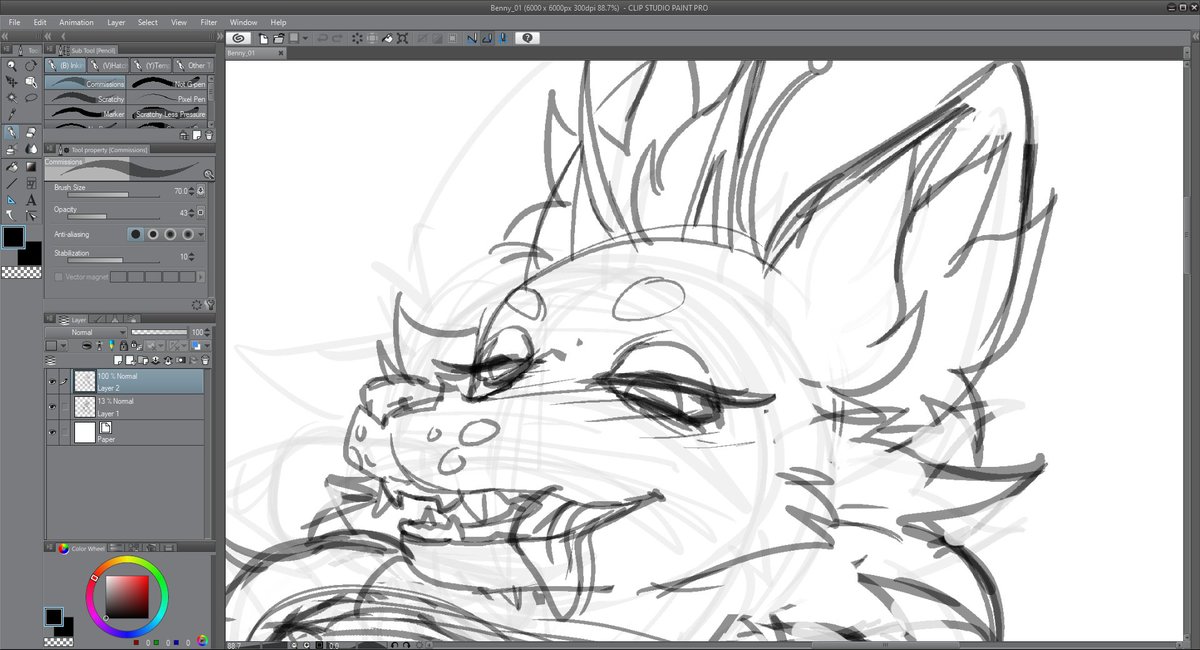Image resolution: width=1200 pixels, height=650 pixels.
Task: Click the Open file folder icon
Action: [279, 38]
